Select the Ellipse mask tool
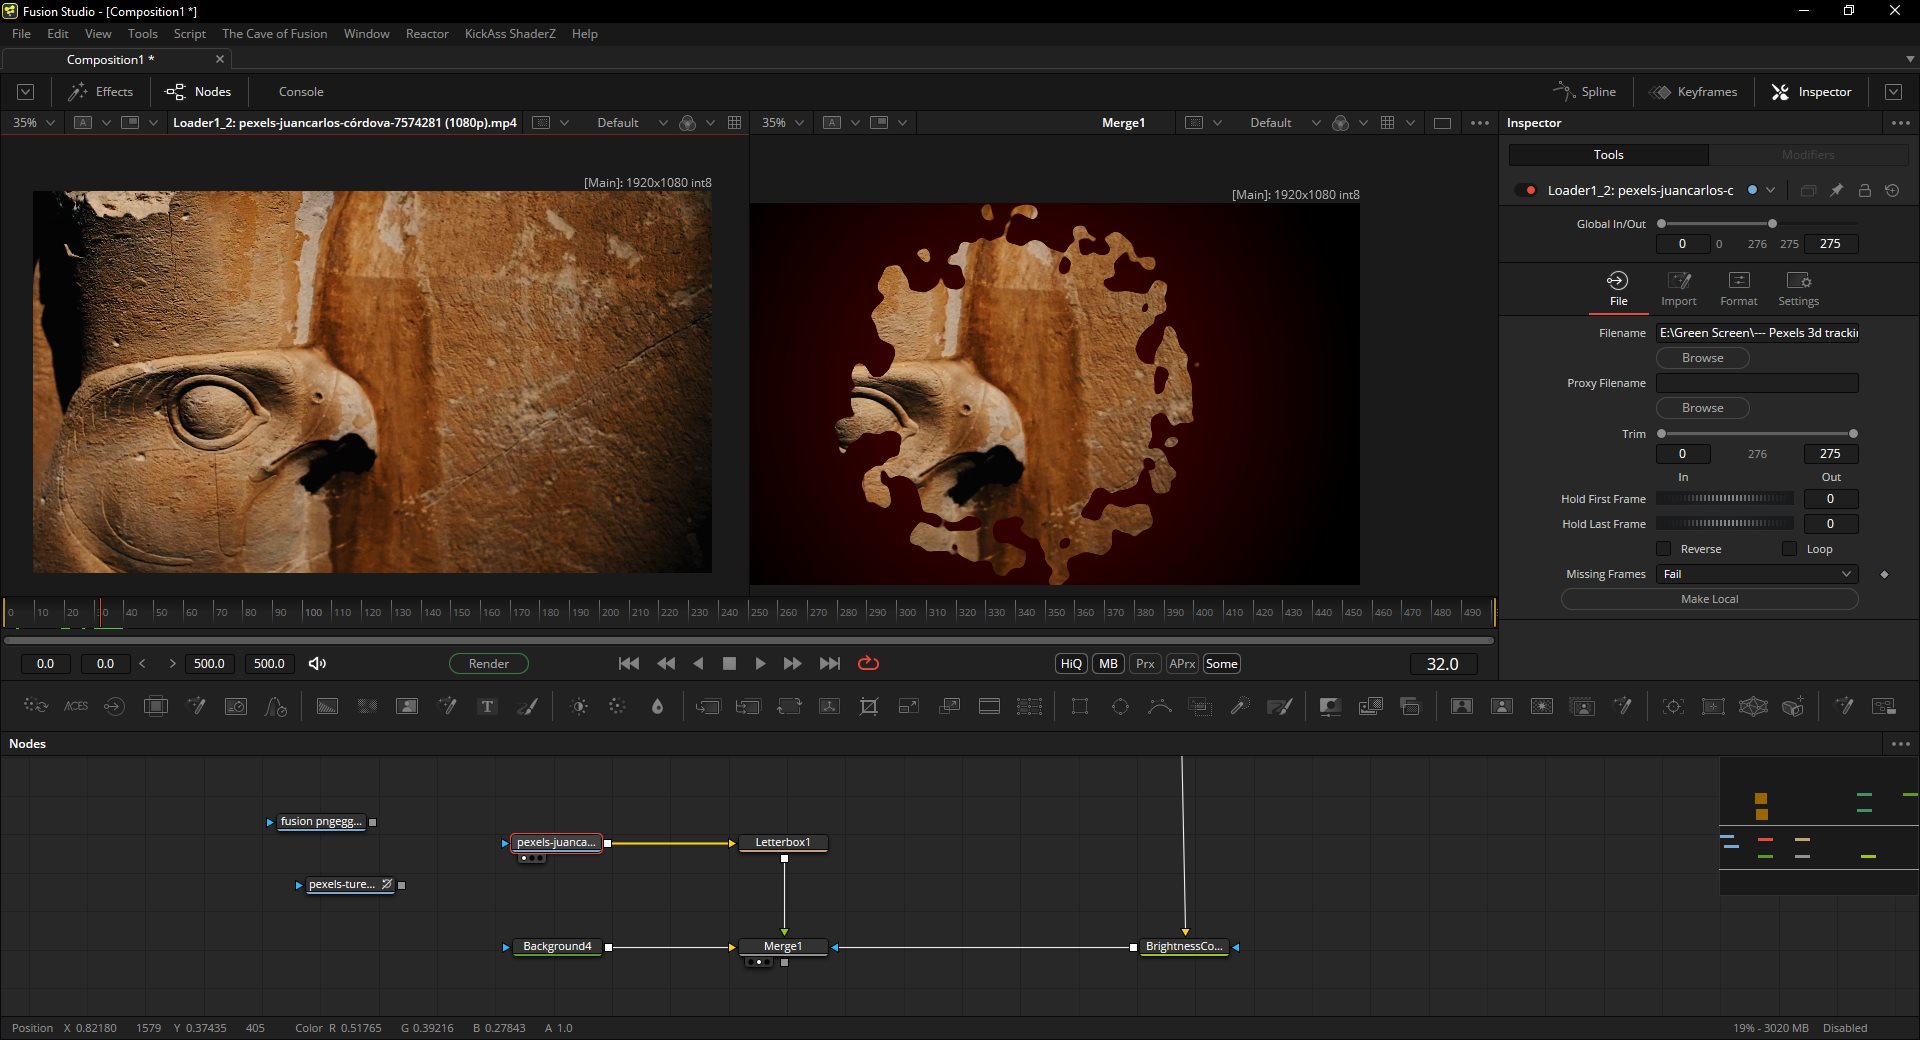The height and width of the screenshot is (1040, 1920). pyautogui.click(x=1120, y=706)
